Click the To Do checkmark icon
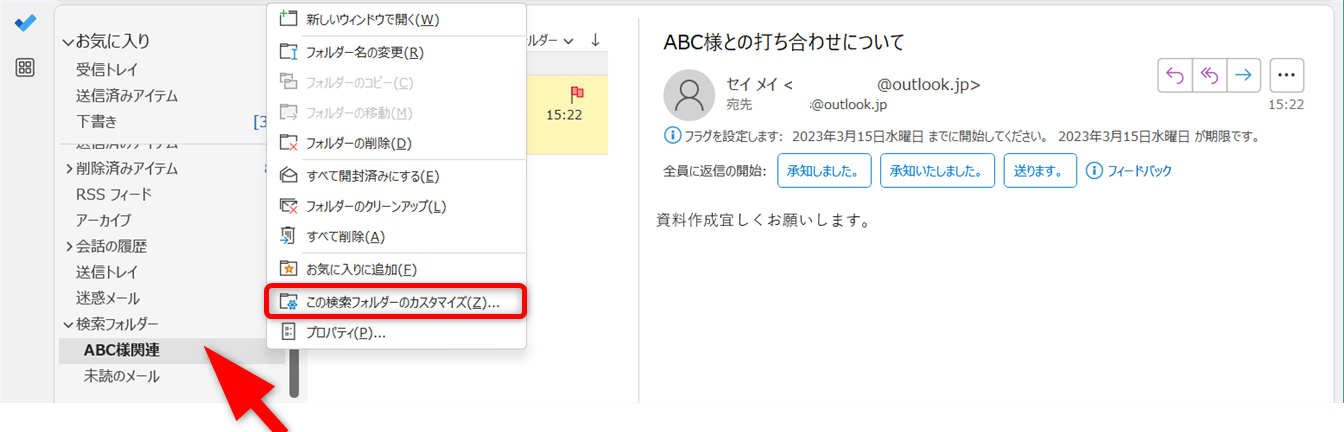 (x=26, y=23)
